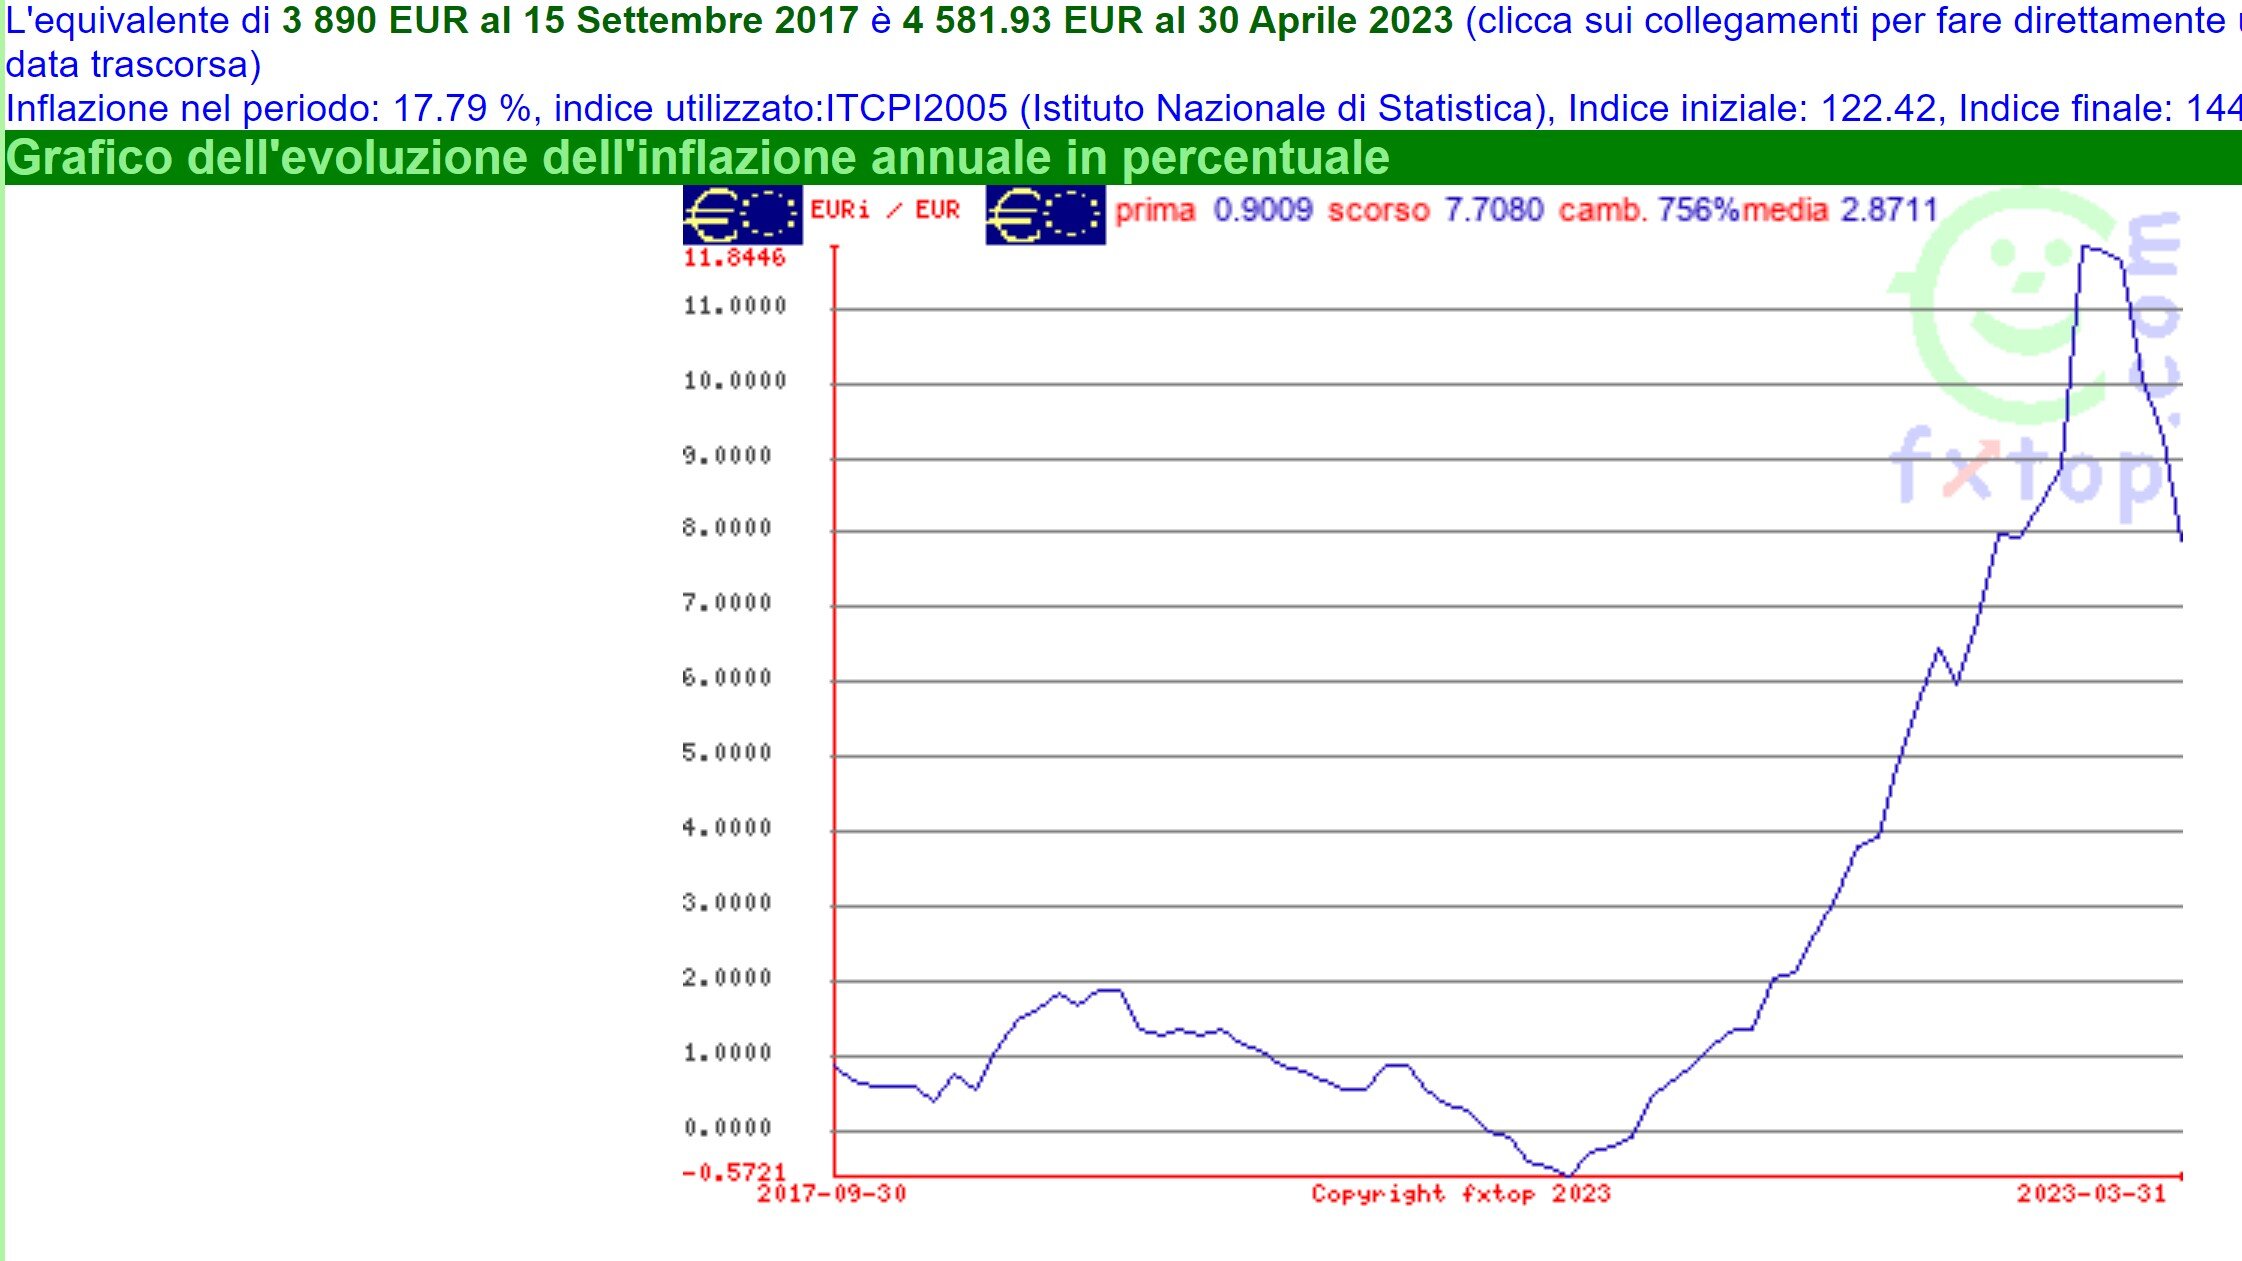The width and height of the screenshot is (2242, 1261).
Task: Click the maximum axis value 11.8446
Action: pyautogui.click(x=734, y=258)
